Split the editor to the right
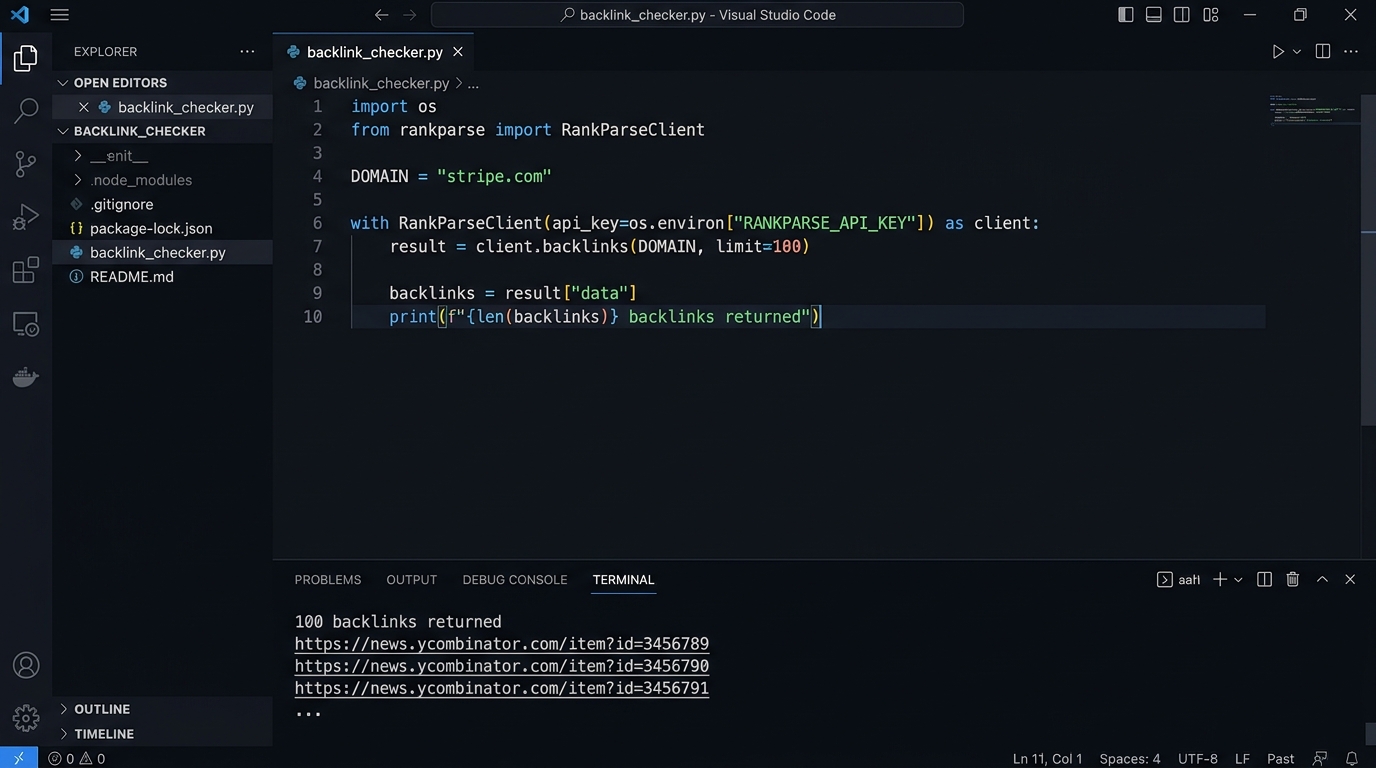 point(1323,52)
